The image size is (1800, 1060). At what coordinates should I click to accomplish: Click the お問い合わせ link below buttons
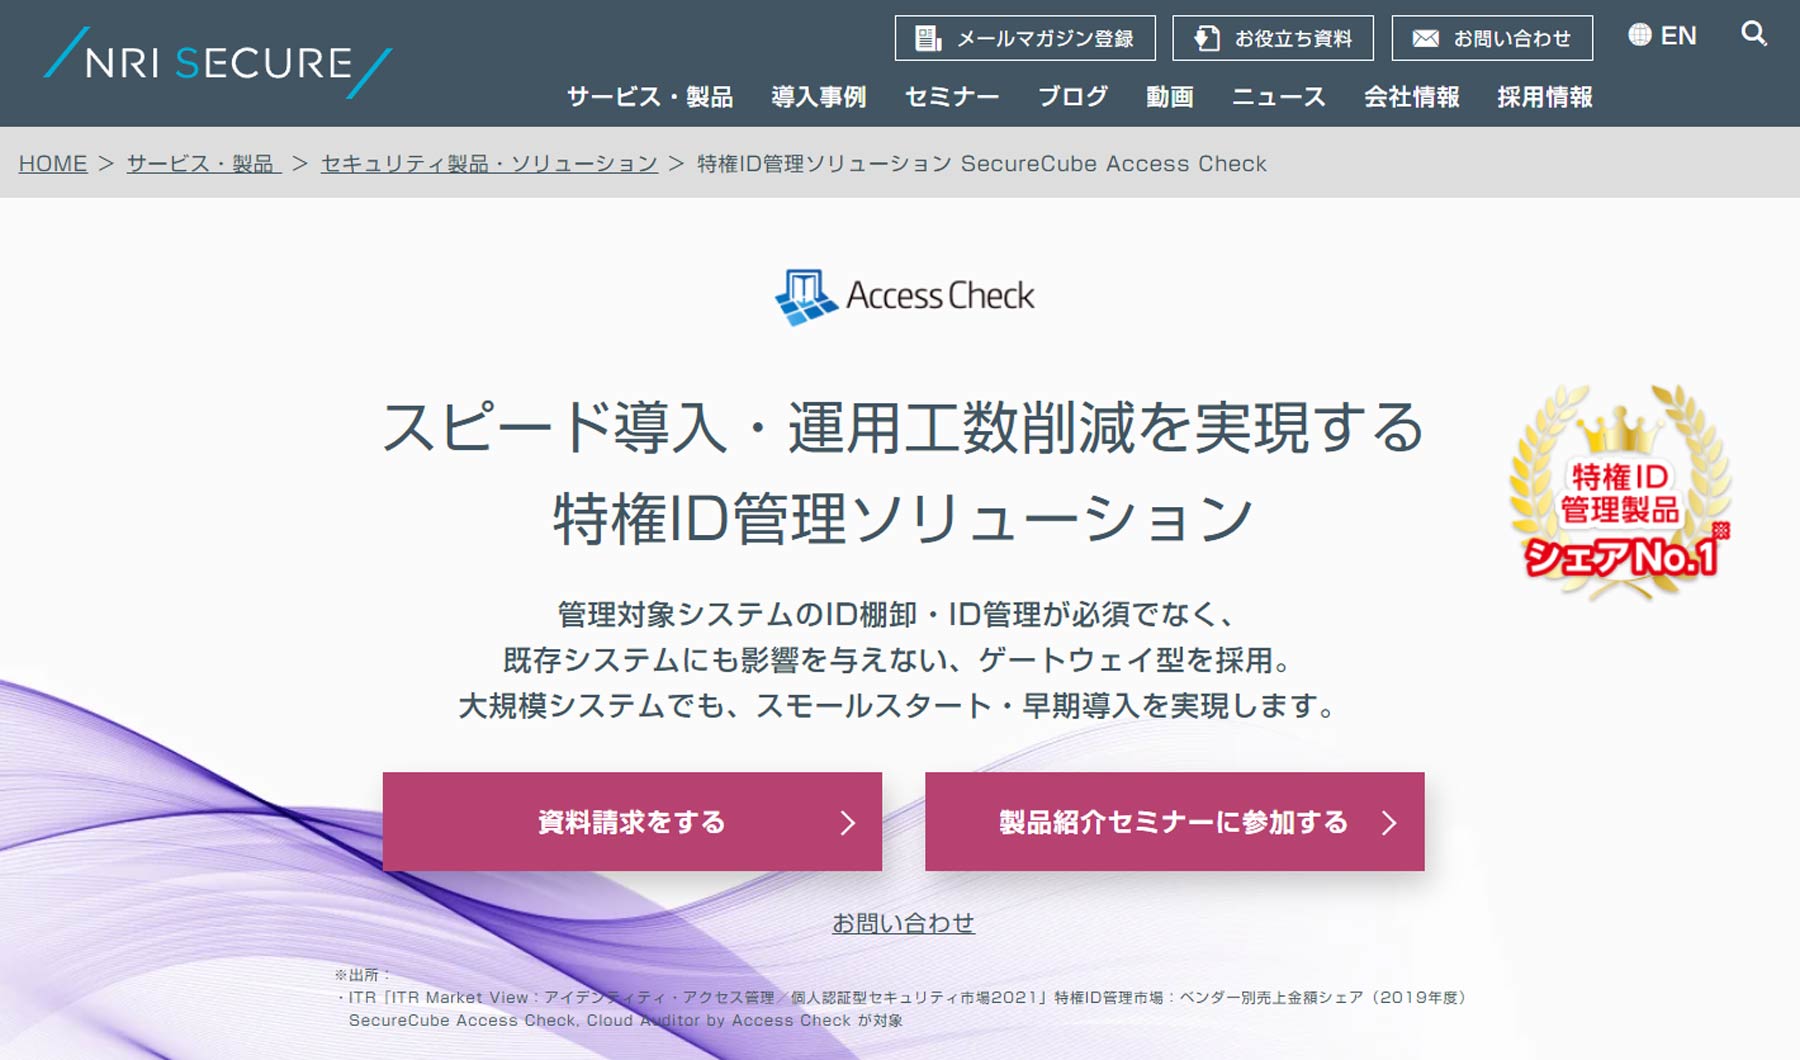point(903,923)
